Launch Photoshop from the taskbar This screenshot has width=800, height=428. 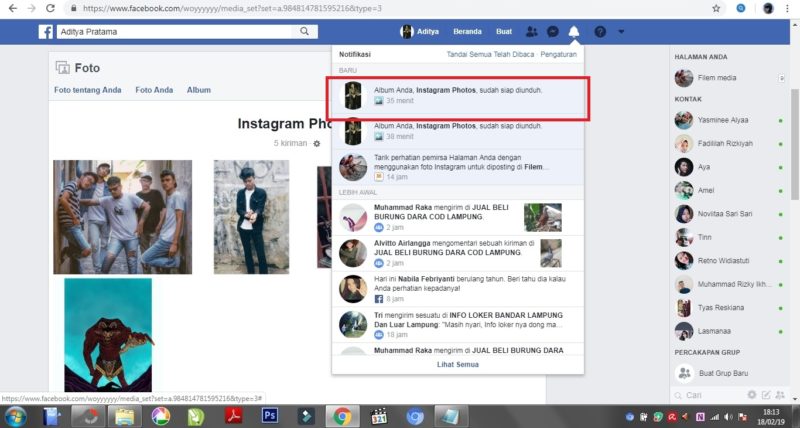[x=269, y=416]
